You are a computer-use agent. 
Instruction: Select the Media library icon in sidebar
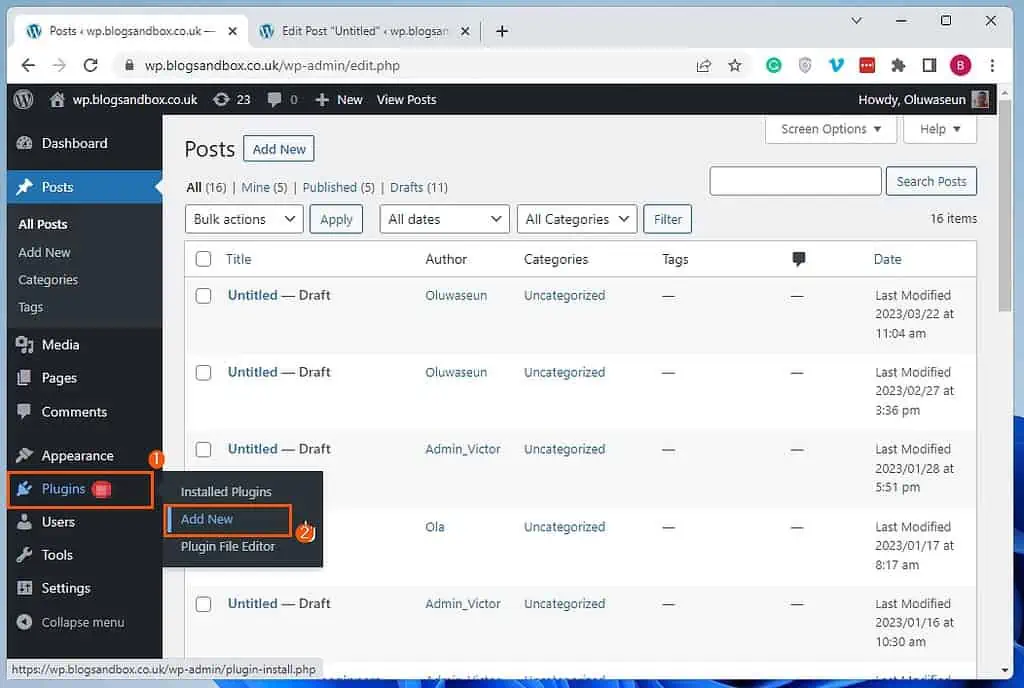pyautogui.click(x=24, y=344)
